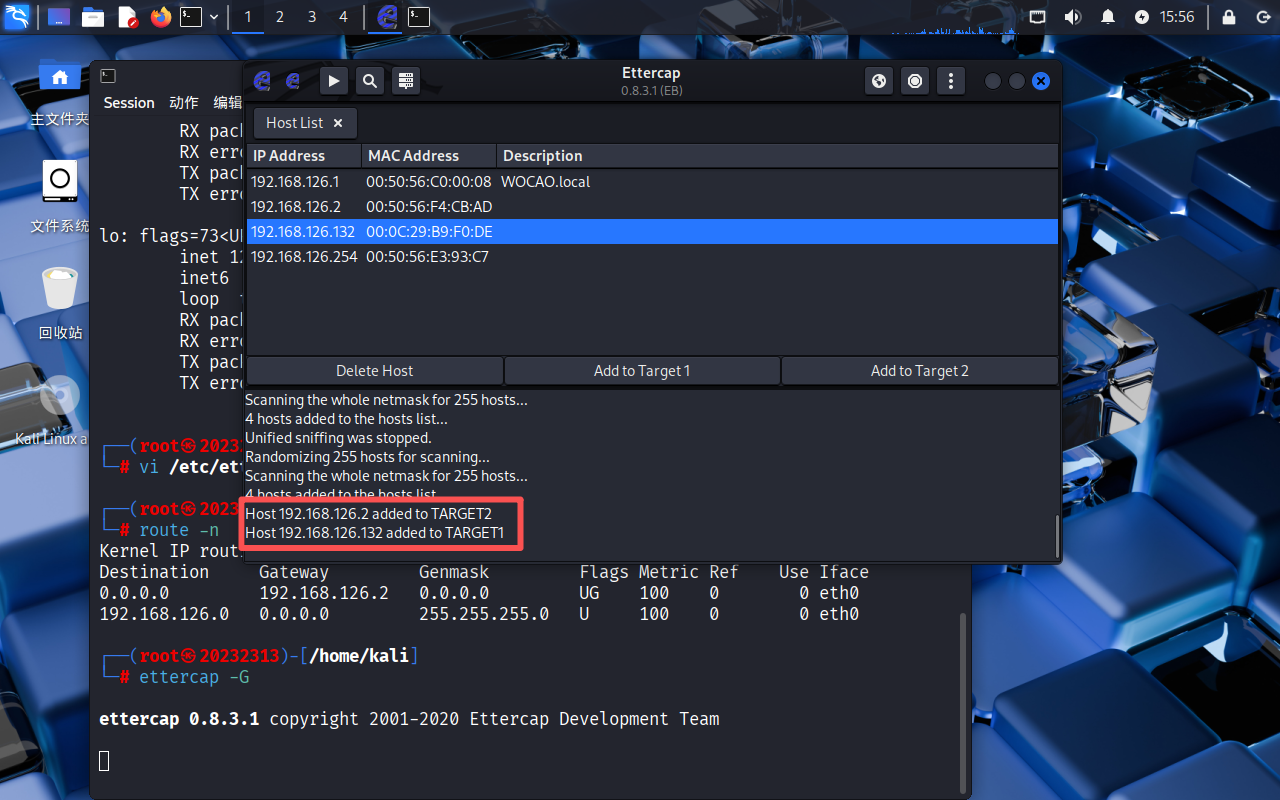Select host row 192.168.126.132

click(652, 232)
